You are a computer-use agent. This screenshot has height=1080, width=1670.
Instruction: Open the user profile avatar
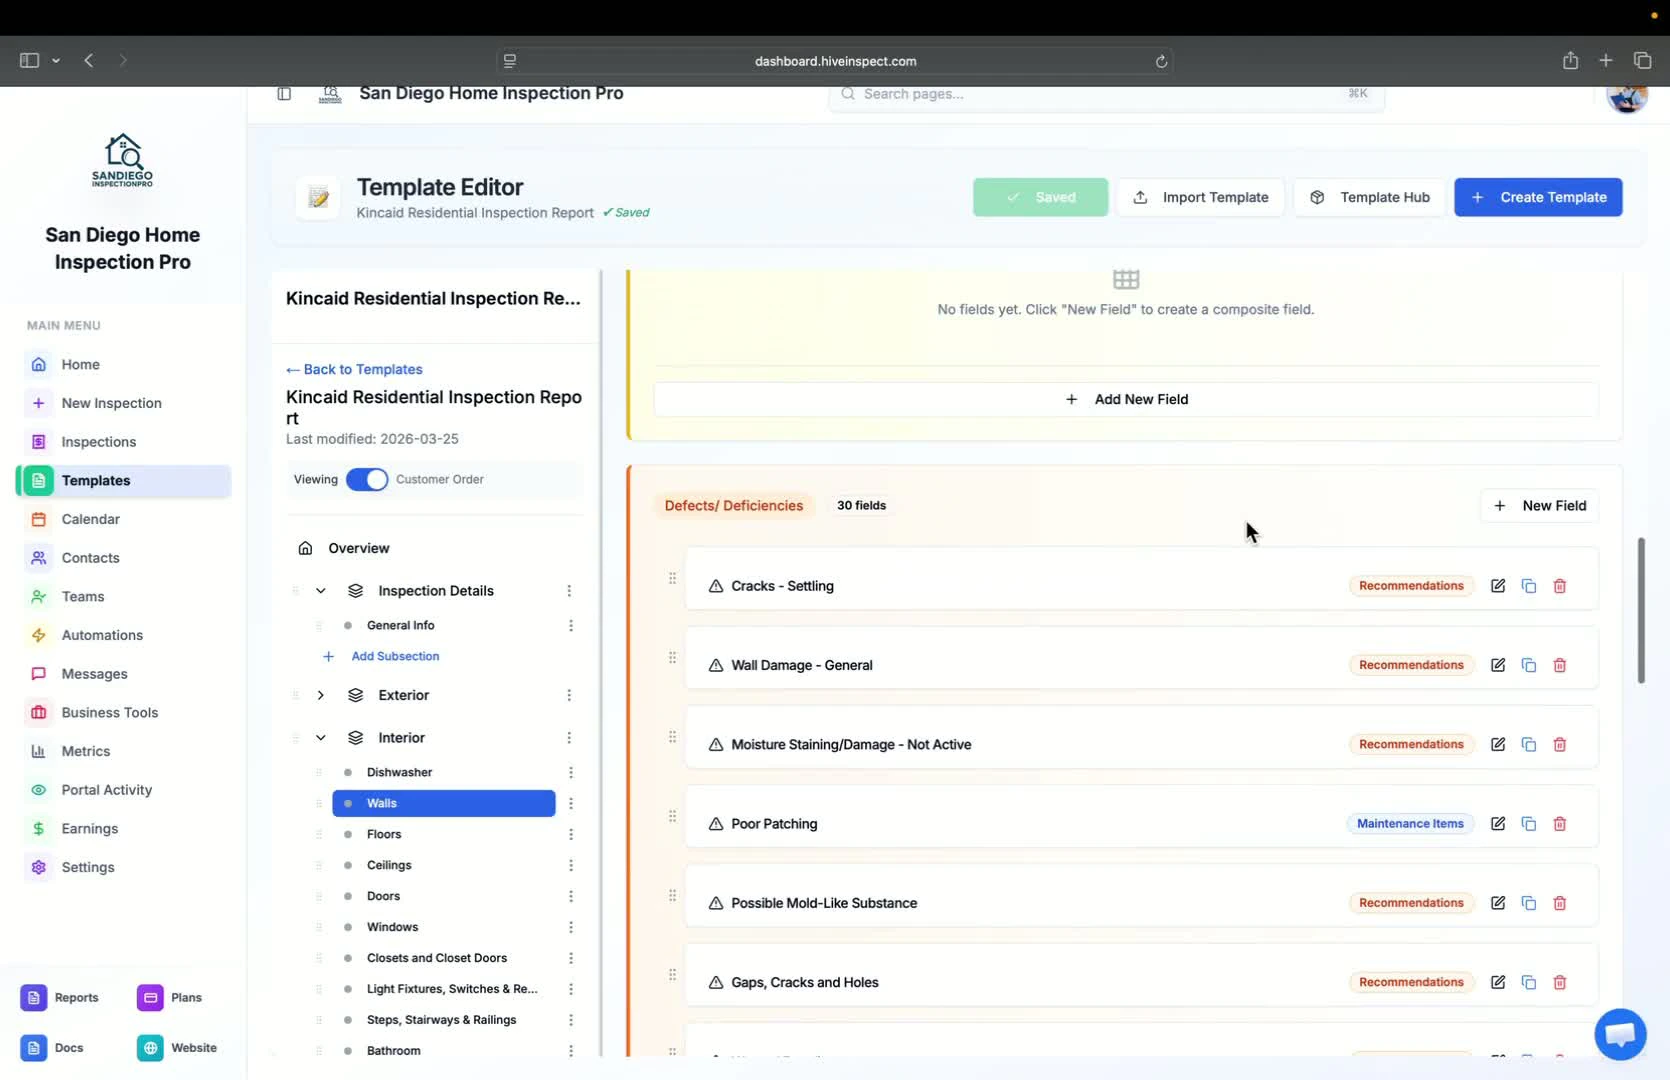(1627, 95)
